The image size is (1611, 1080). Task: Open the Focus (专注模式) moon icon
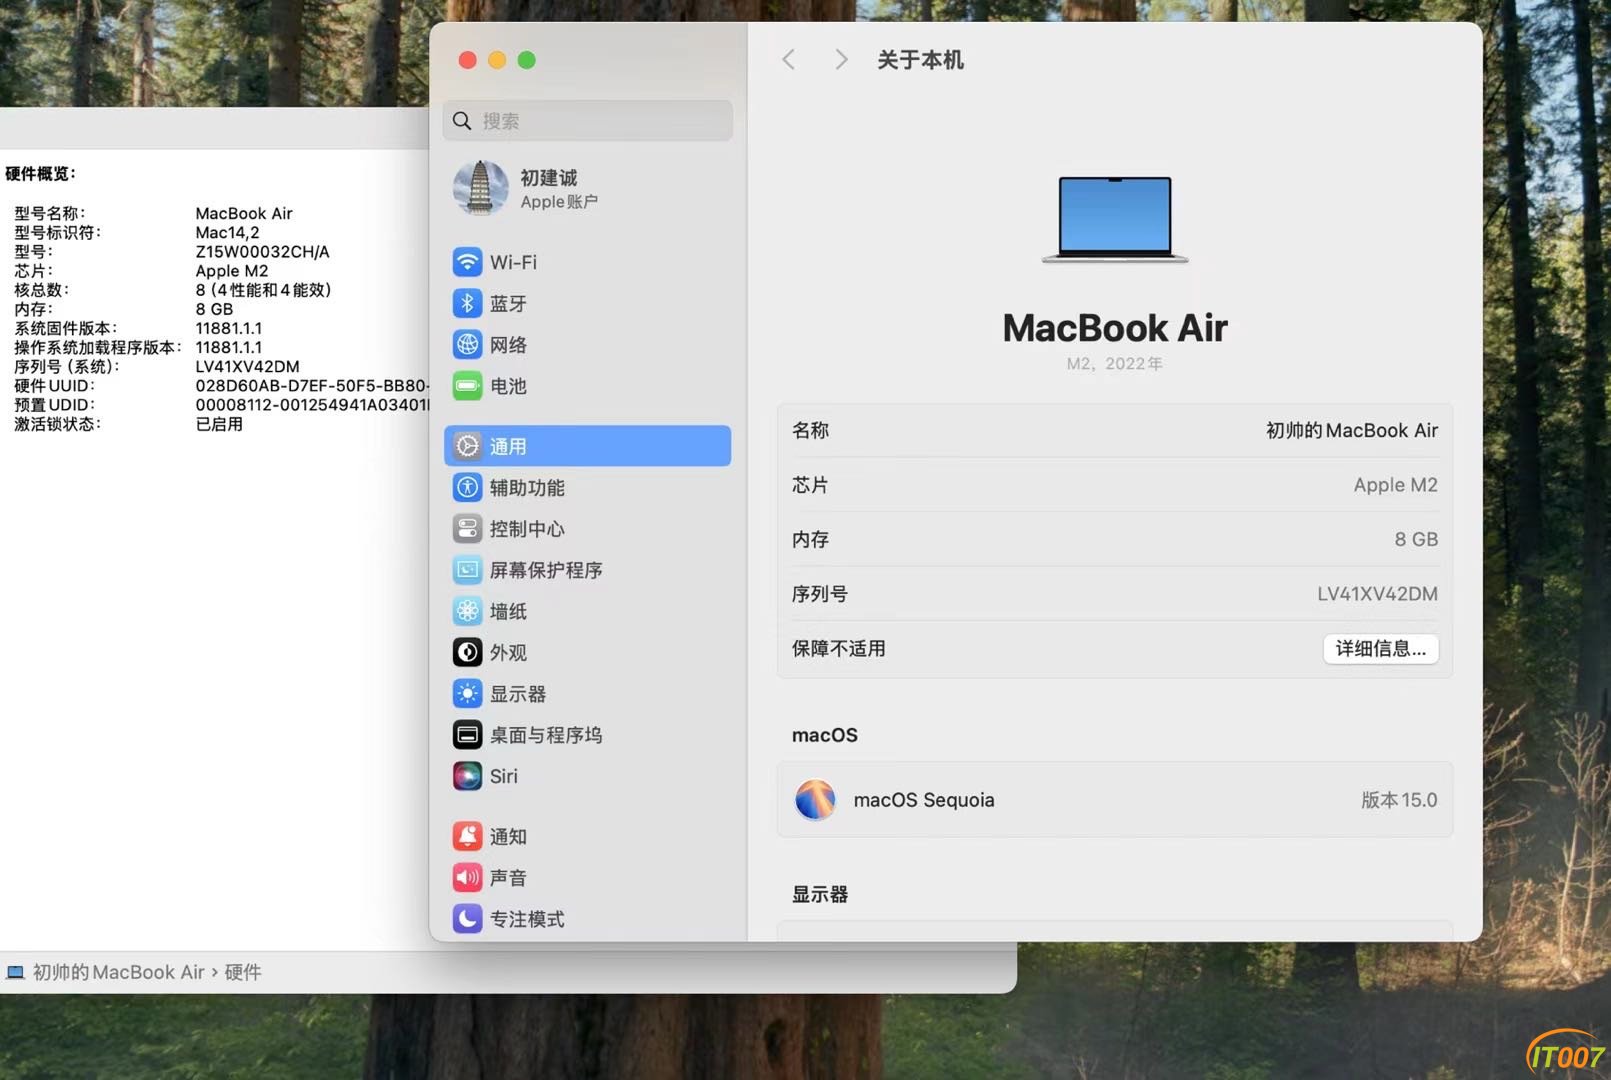coord(467,919)
